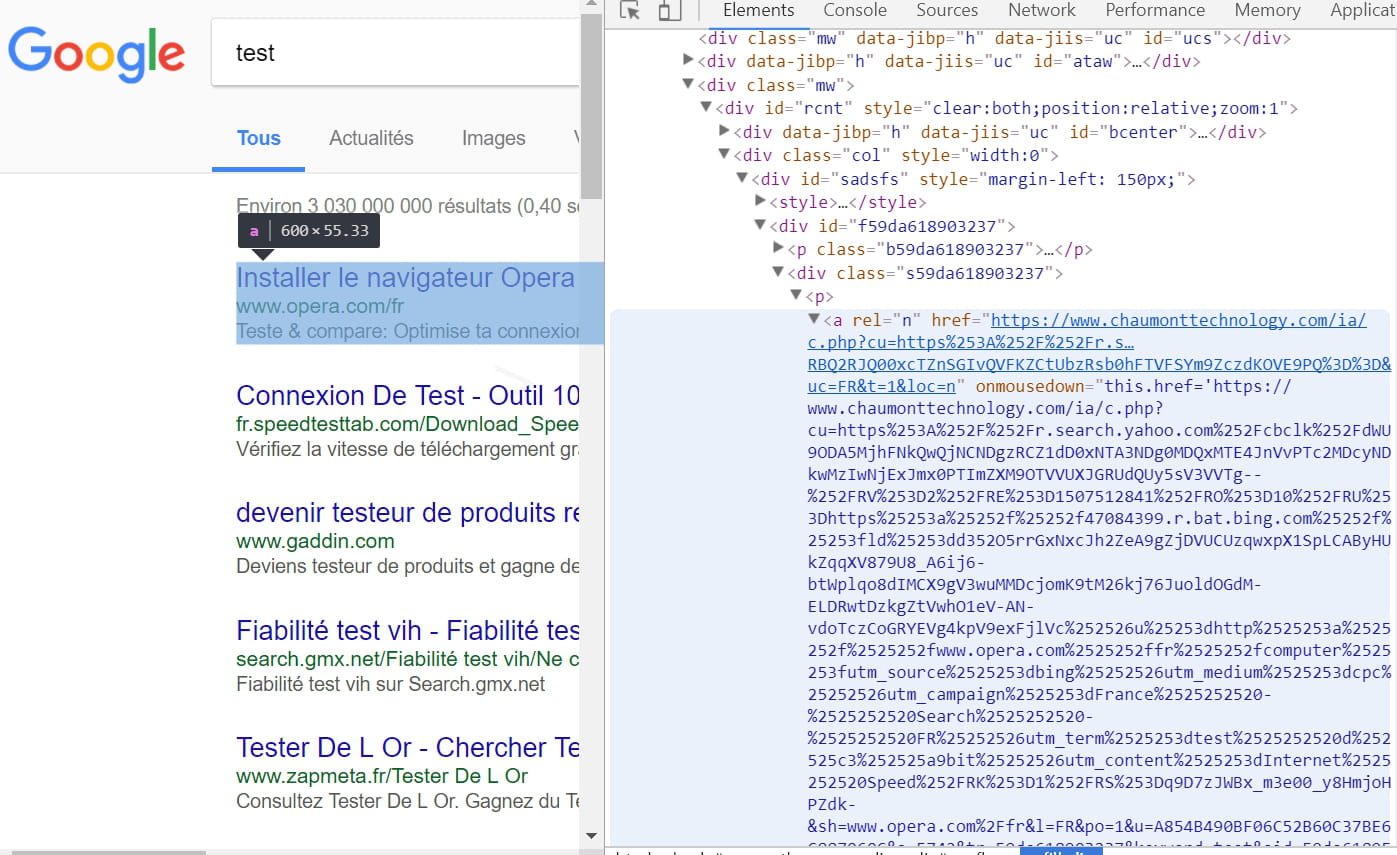Open 'Connexion De Test - Outil' result

point(407,395)
